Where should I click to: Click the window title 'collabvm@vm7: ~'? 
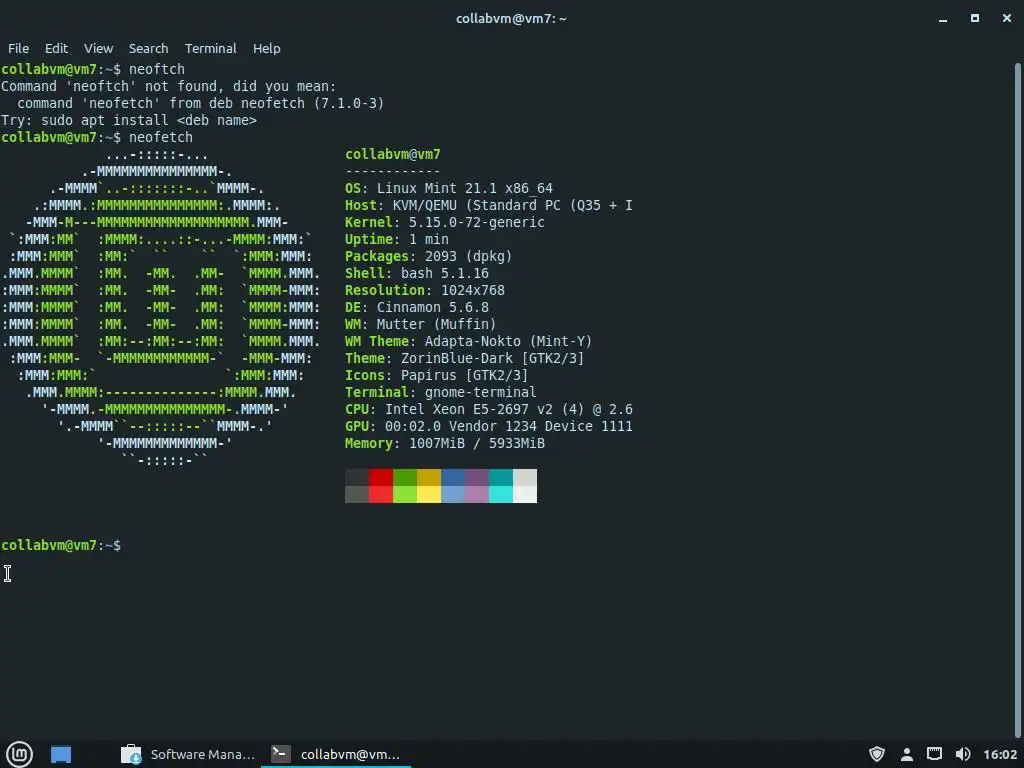[x=511, y=19]
